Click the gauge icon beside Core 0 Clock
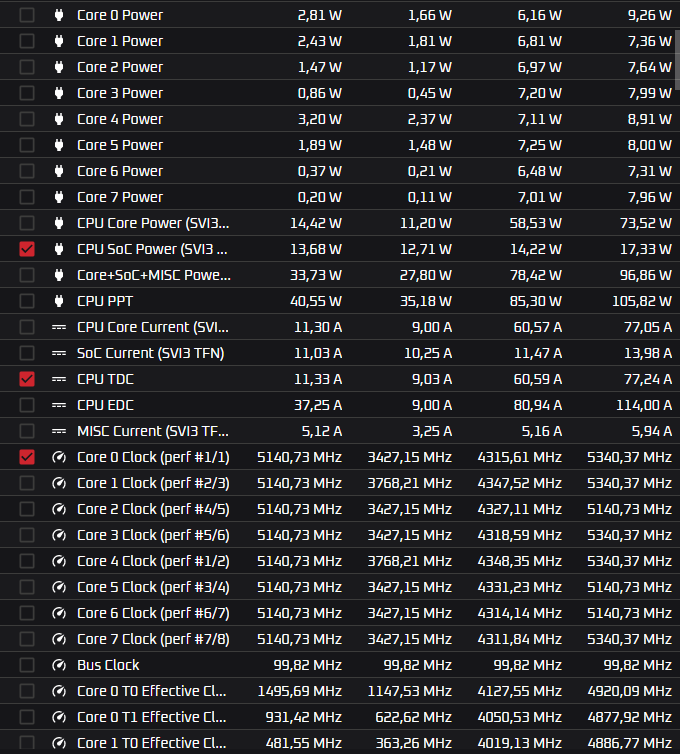 pos(59,457)
